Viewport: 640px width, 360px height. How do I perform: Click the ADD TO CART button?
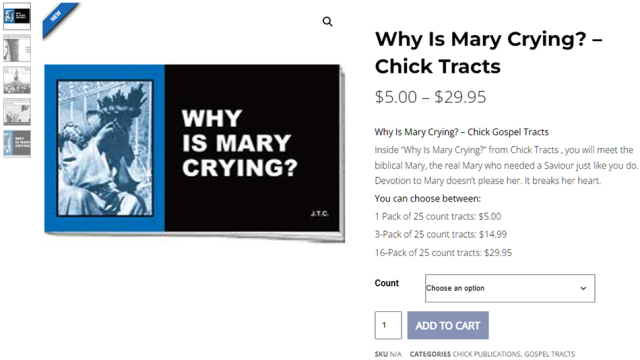pyautogui.click(x=448, y=325)
